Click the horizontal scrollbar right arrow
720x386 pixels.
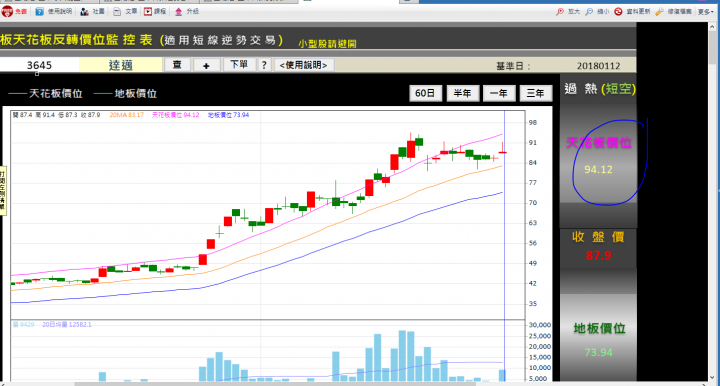[705, 384]
